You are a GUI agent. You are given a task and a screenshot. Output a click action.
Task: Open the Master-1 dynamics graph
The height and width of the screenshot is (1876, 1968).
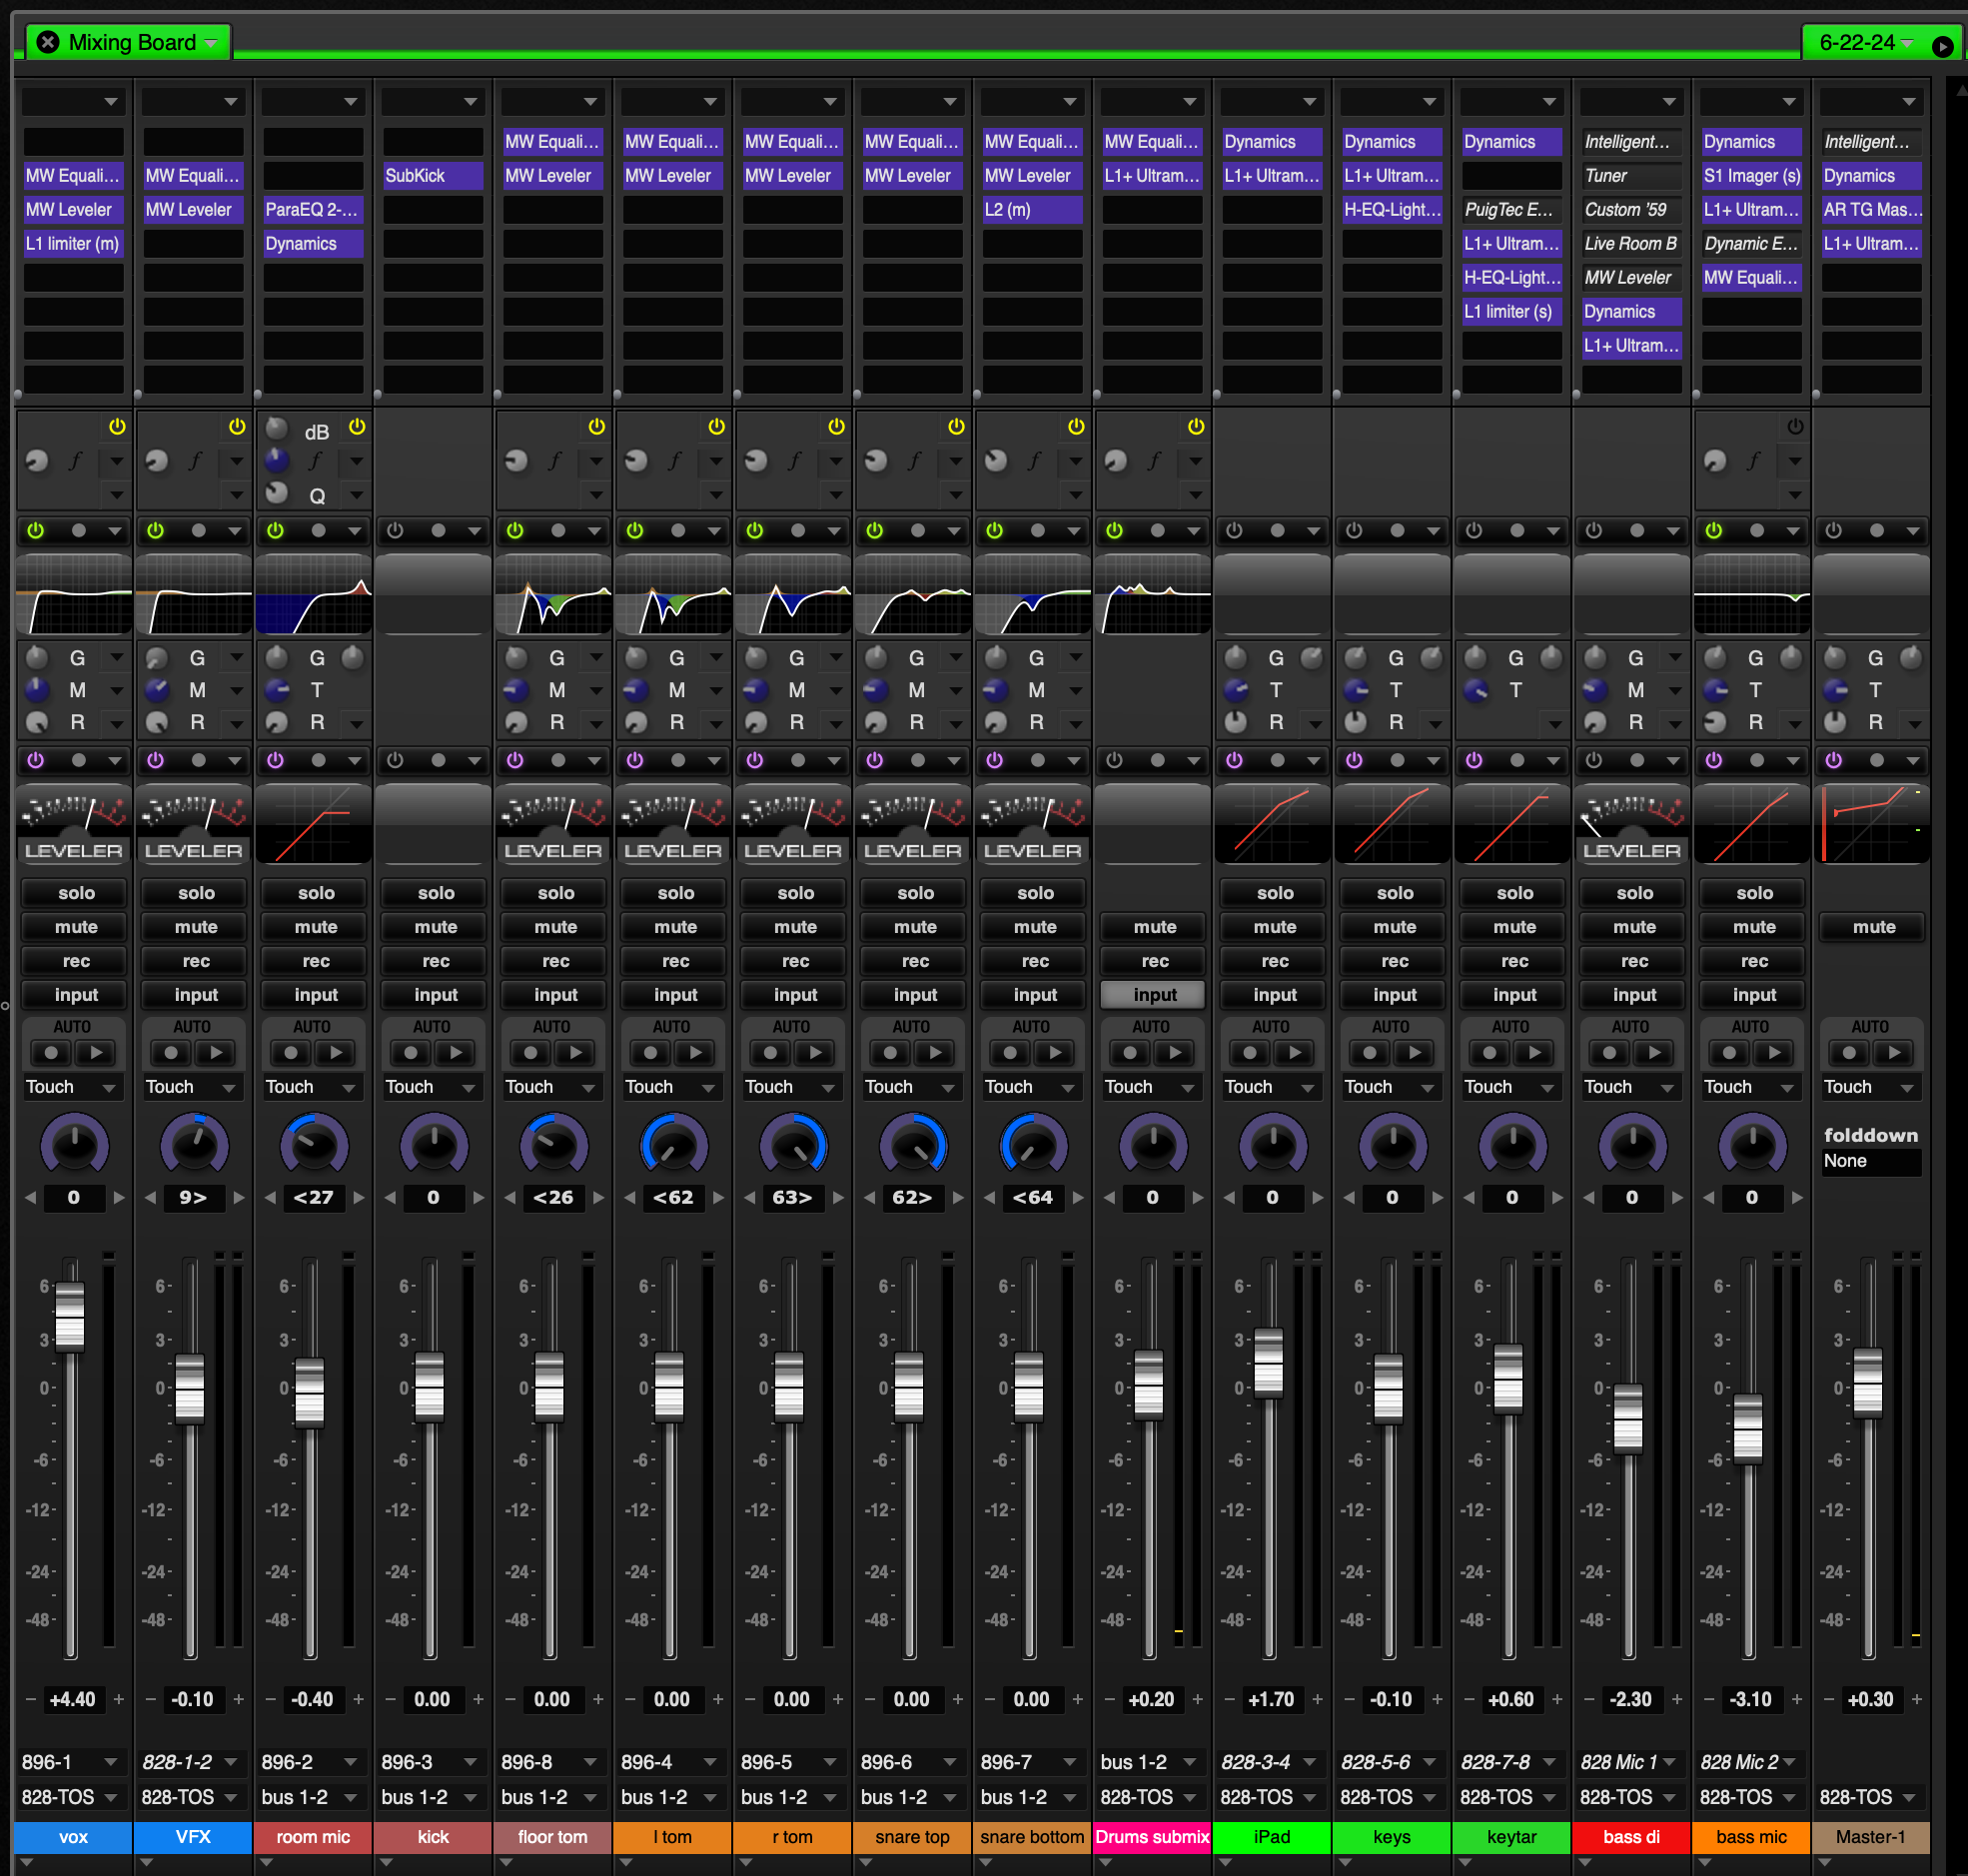[1872, 825]
